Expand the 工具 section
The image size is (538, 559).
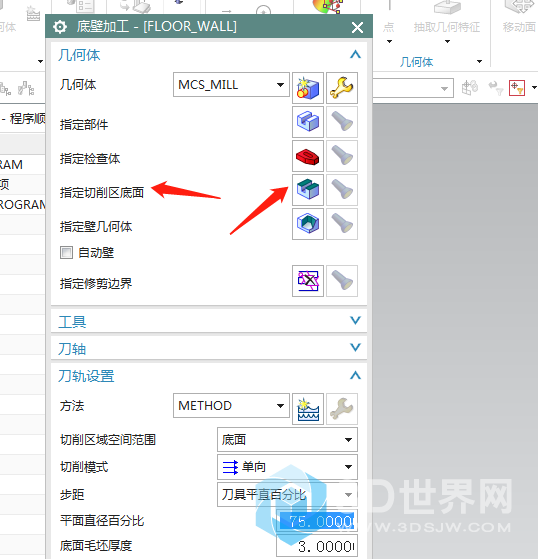[209, 321]
